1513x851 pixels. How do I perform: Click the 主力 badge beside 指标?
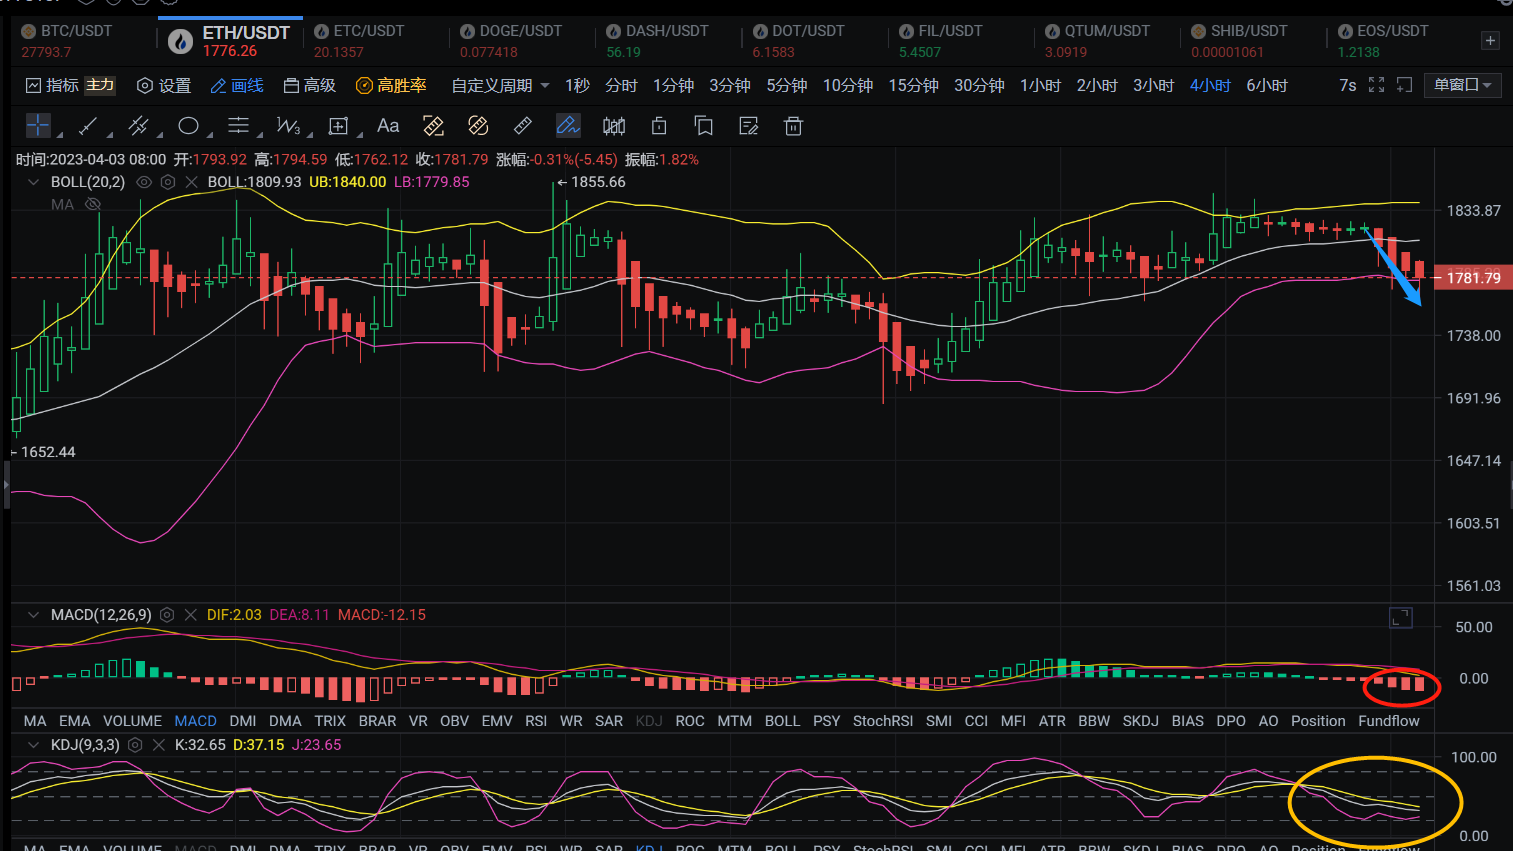coord(100,86)
